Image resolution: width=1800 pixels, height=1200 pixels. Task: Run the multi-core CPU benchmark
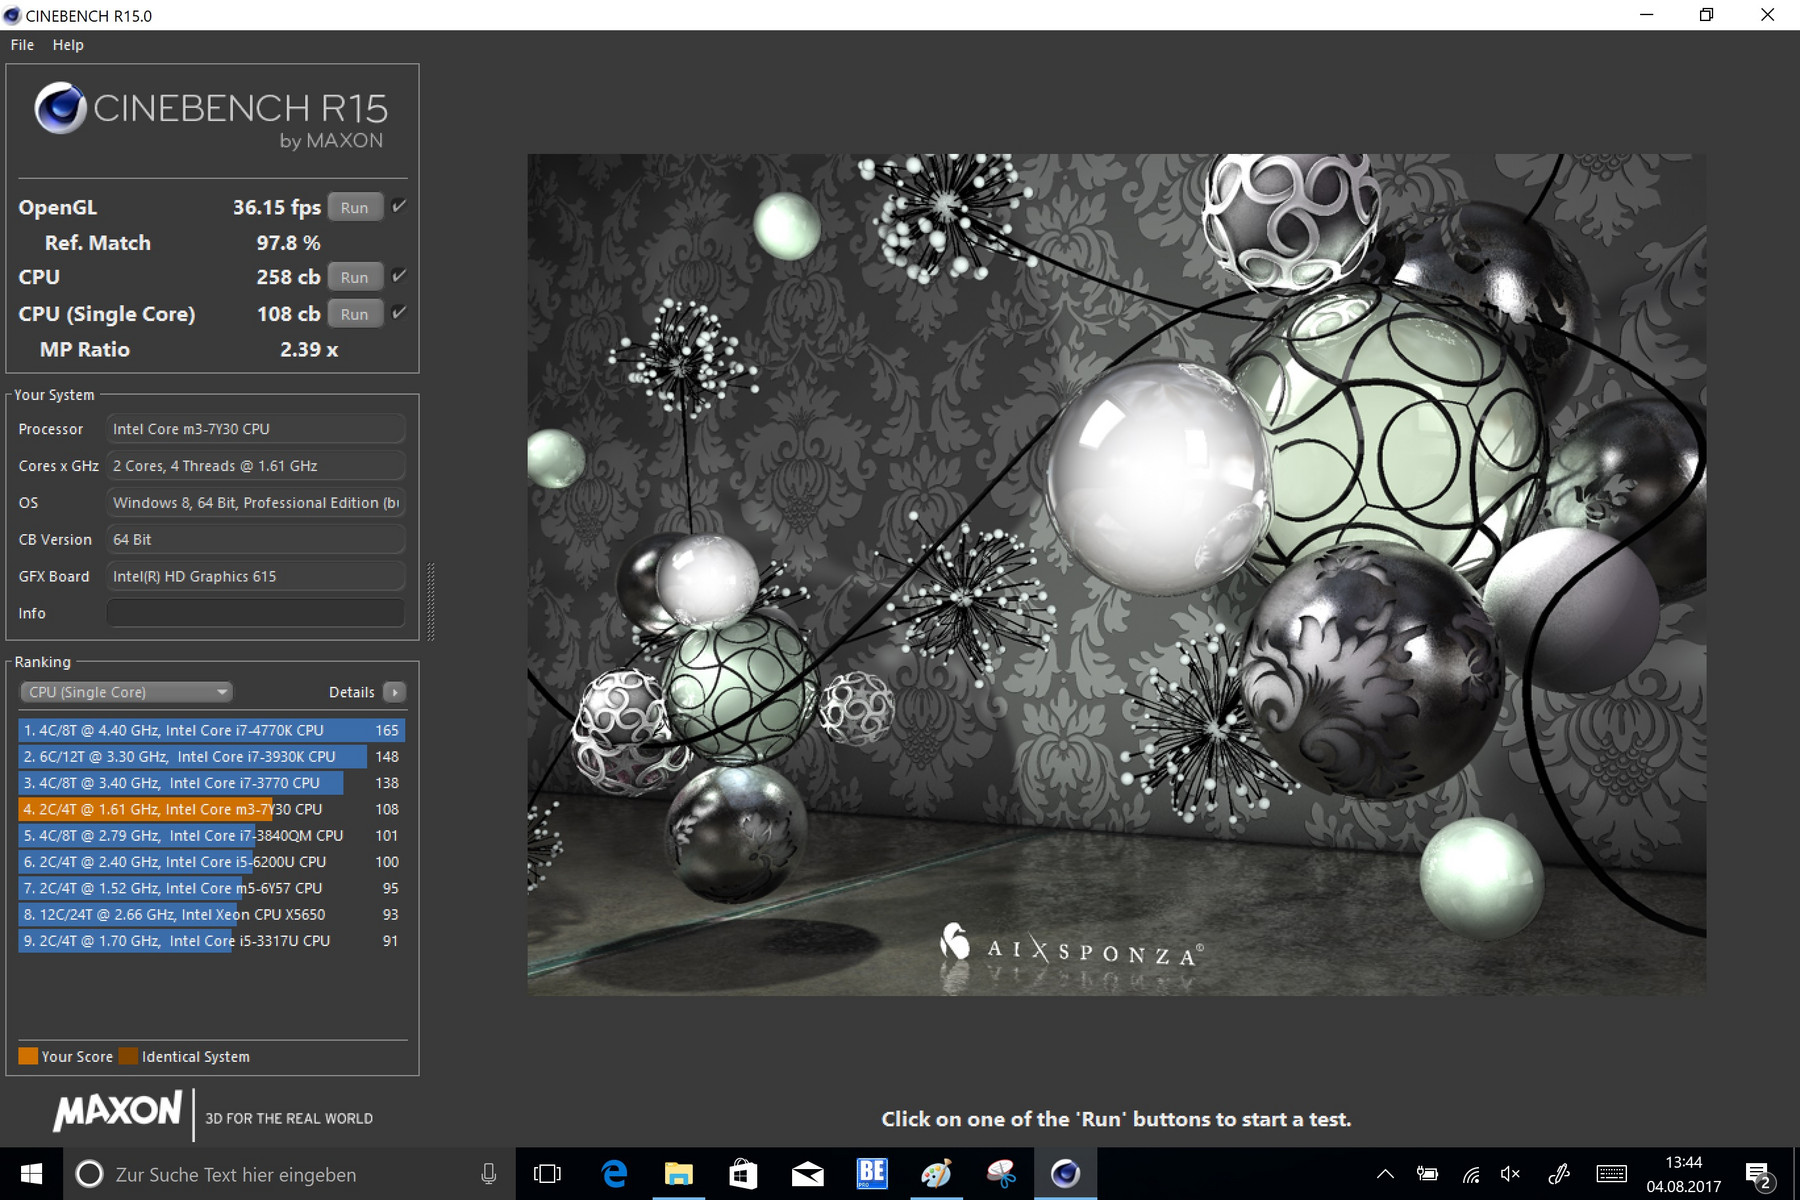pos(355,278)
